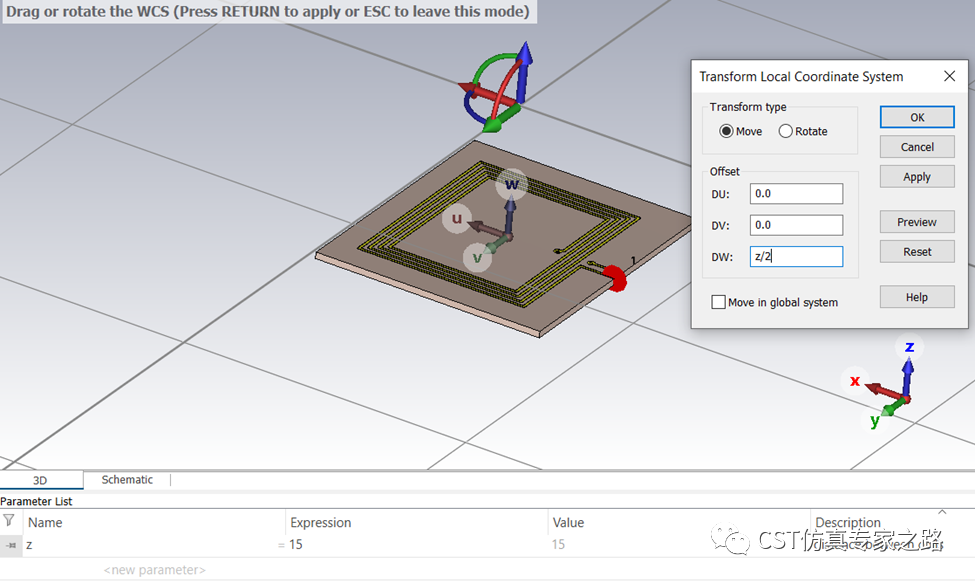Click the Reset button

[x=917, y=252]
